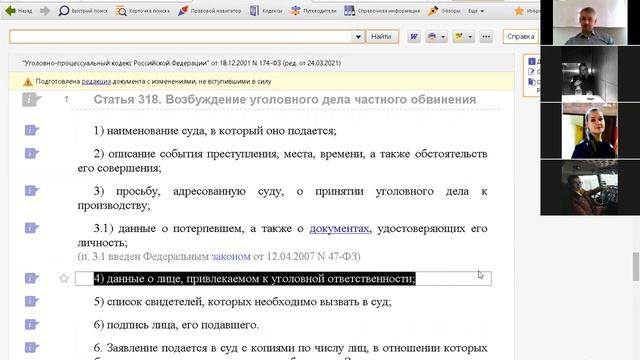
Task: Open info icon for item 6) подпись лица
Action: coord(32,324)
